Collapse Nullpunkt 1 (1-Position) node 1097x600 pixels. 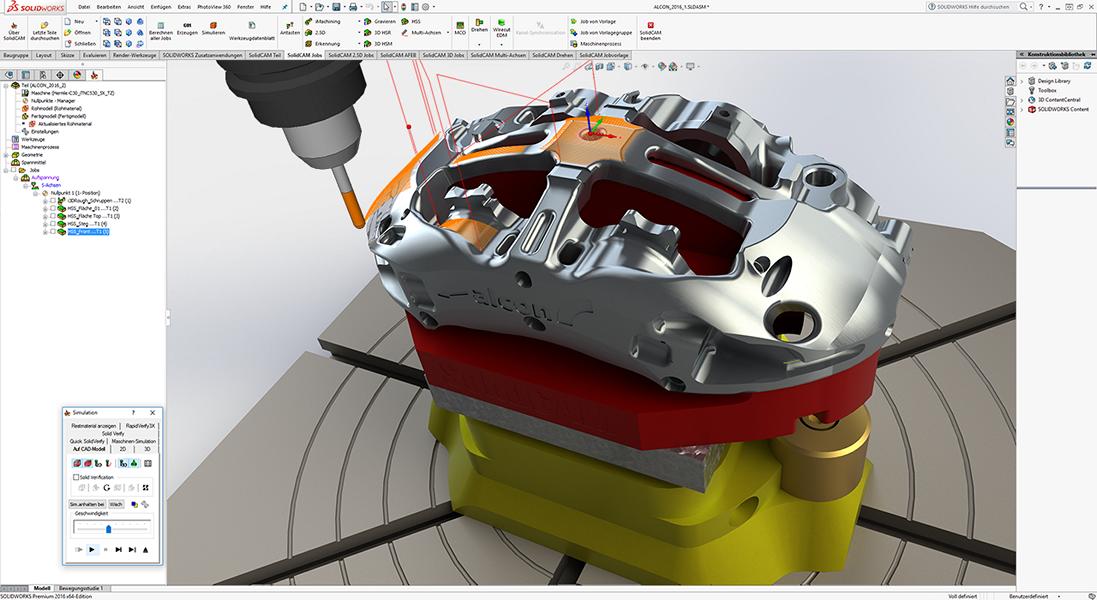coord(36,193)
